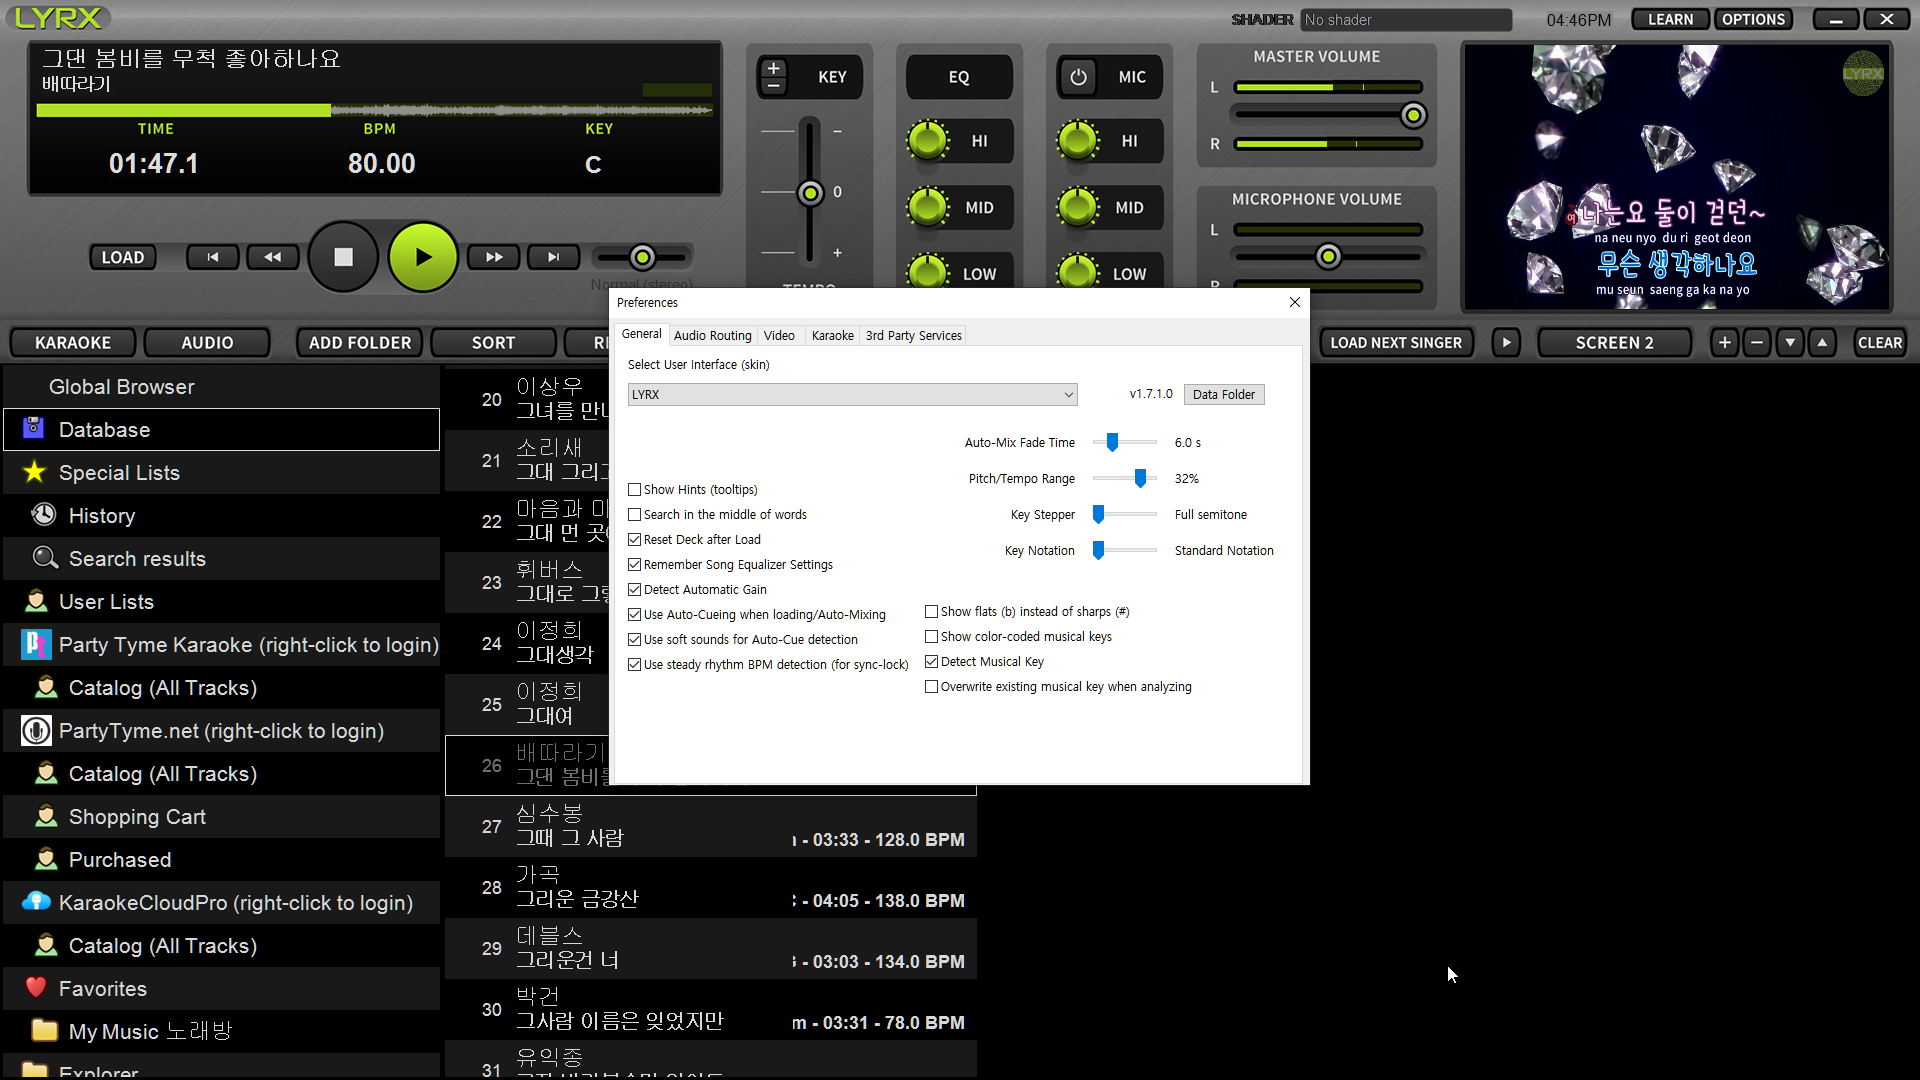Open Search results item
The height and width of the screenshot is (1080, 1920).
pyautogui.click(x=222, y=559)
